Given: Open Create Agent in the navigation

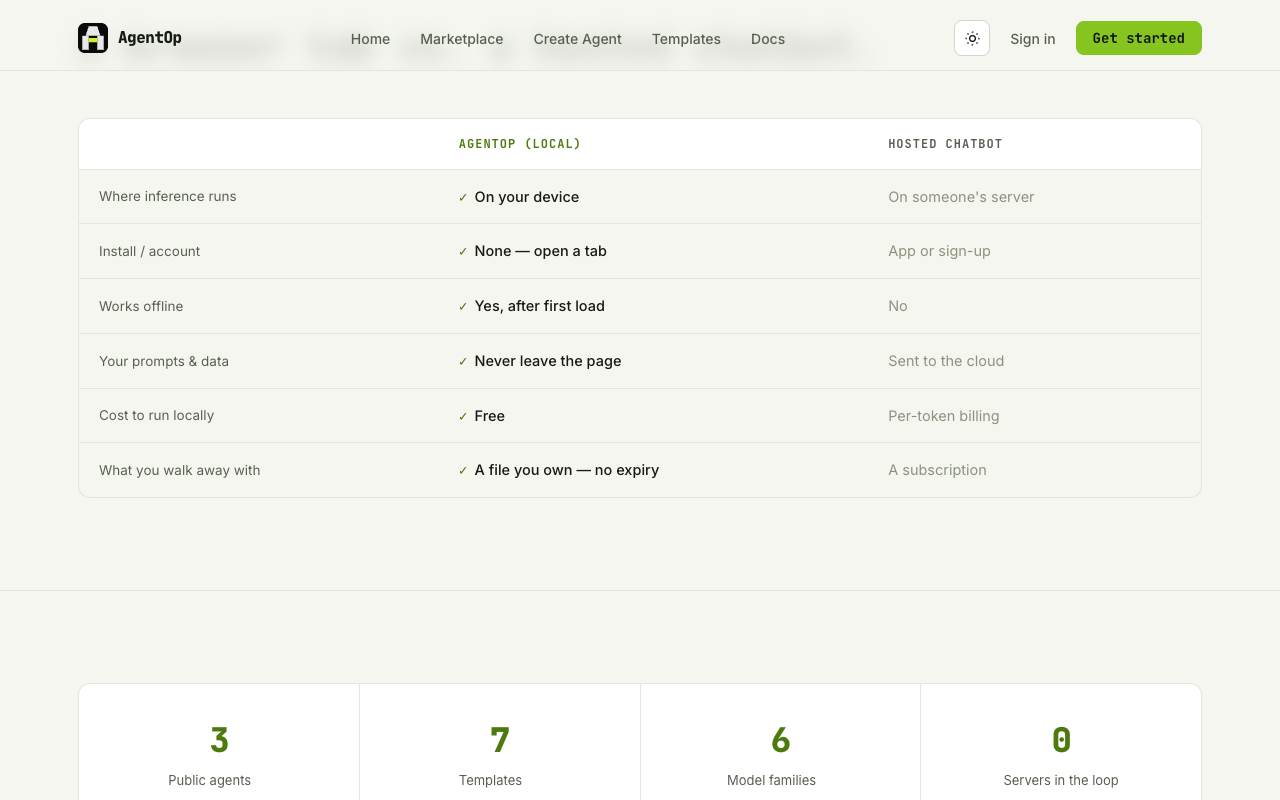Looking at the screenshot, I should (x=578, y=39).
